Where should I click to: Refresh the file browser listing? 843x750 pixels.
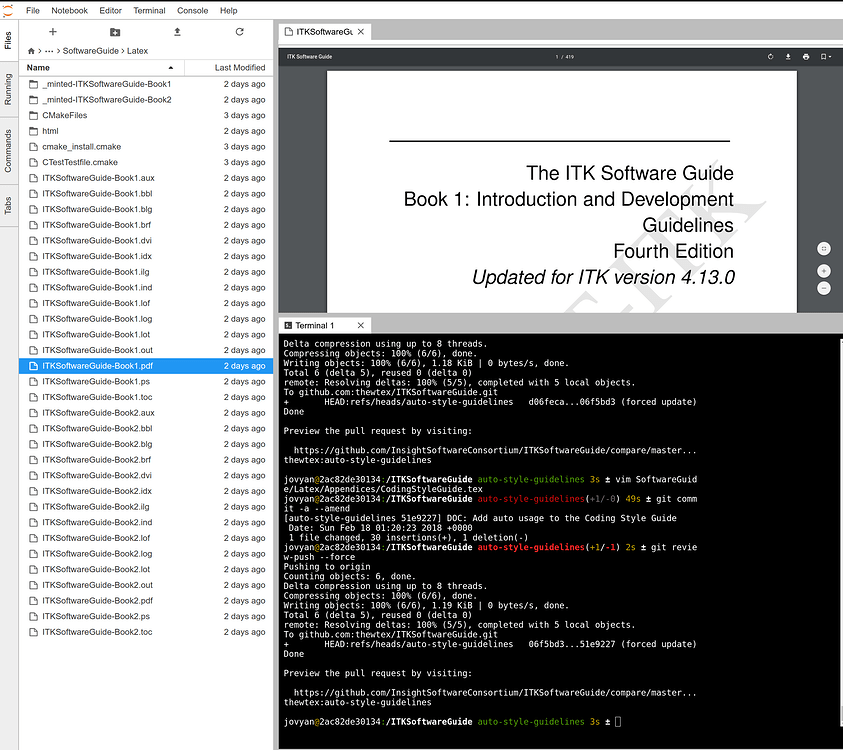[x=239, y=33]
